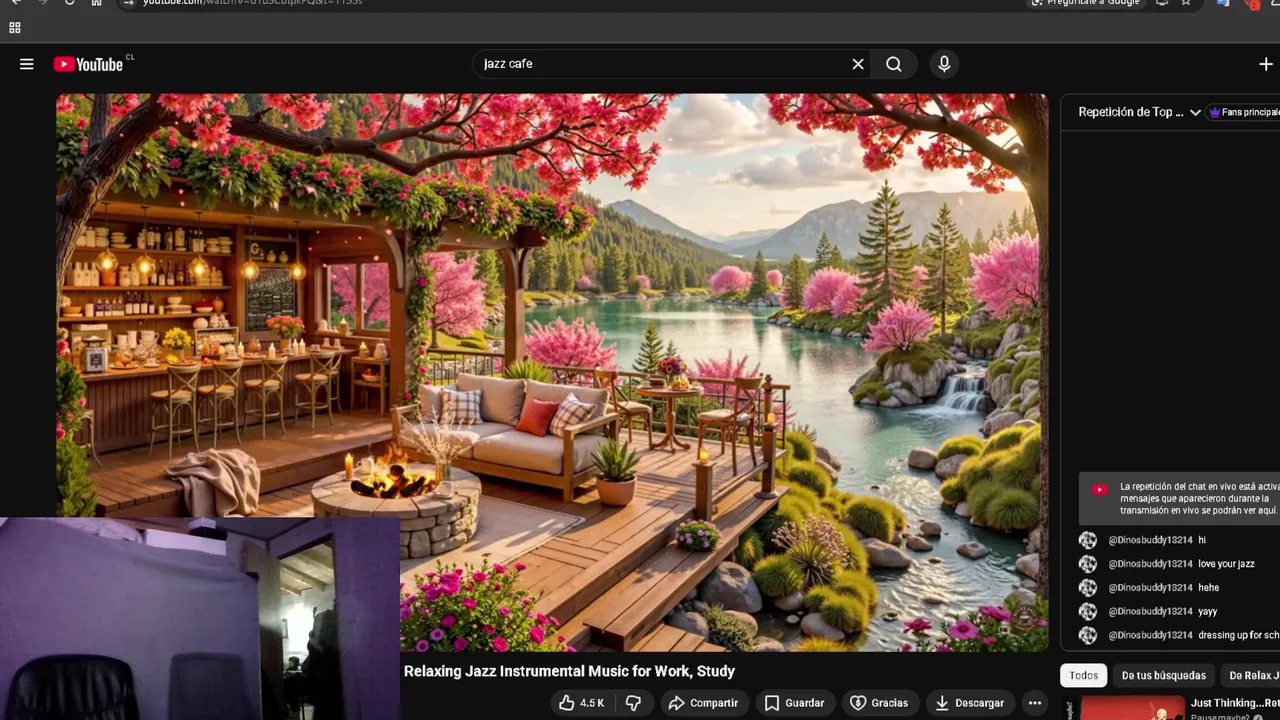Open more actions three-dot menu
Screen dimensions: 1280x720
click(x=1035, y=703)
